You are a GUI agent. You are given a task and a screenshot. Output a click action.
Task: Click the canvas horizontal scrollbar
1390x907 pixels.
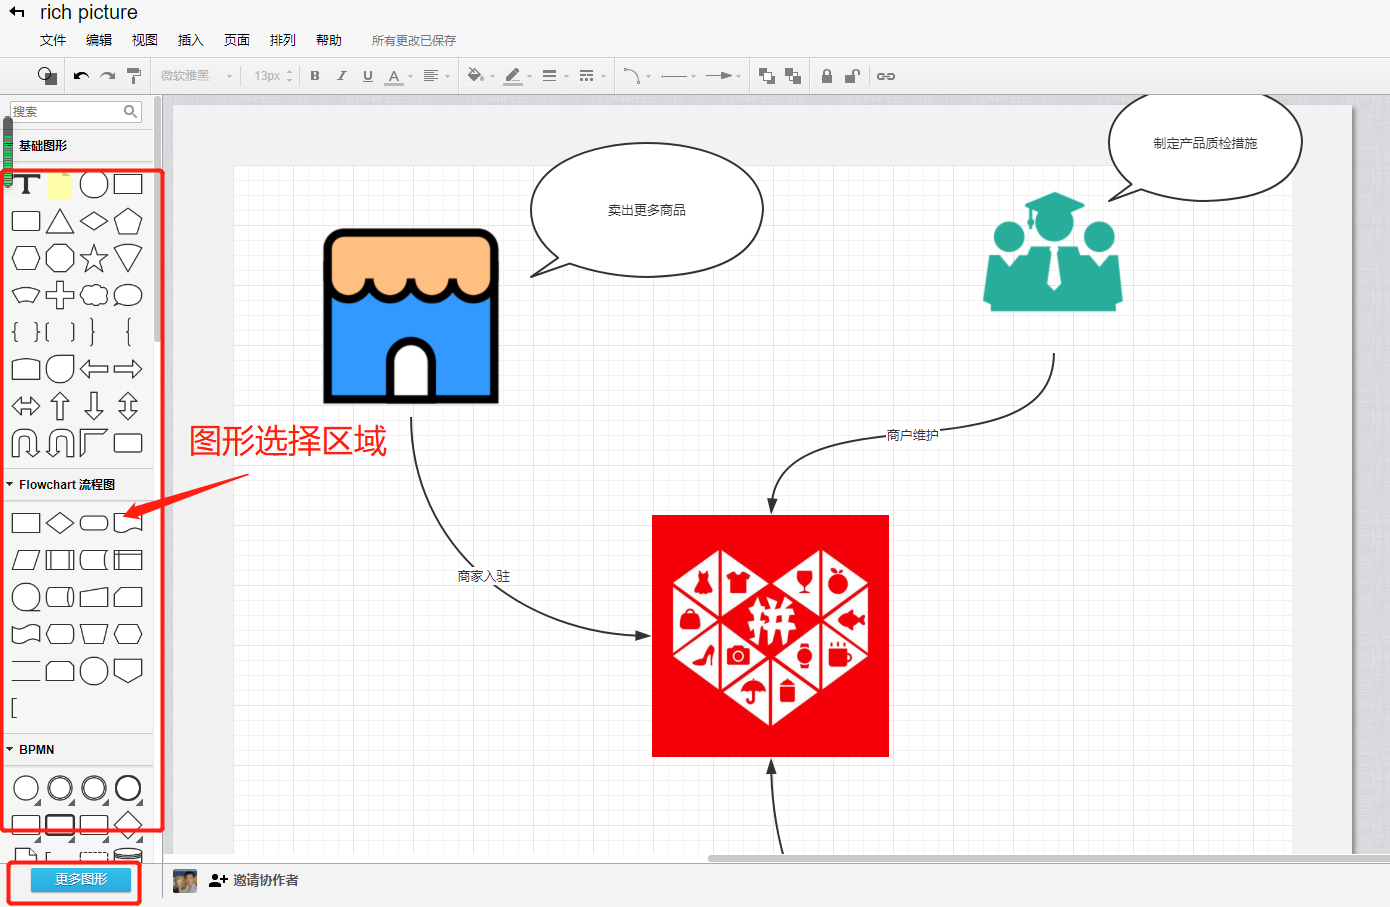click(1049, 858)
